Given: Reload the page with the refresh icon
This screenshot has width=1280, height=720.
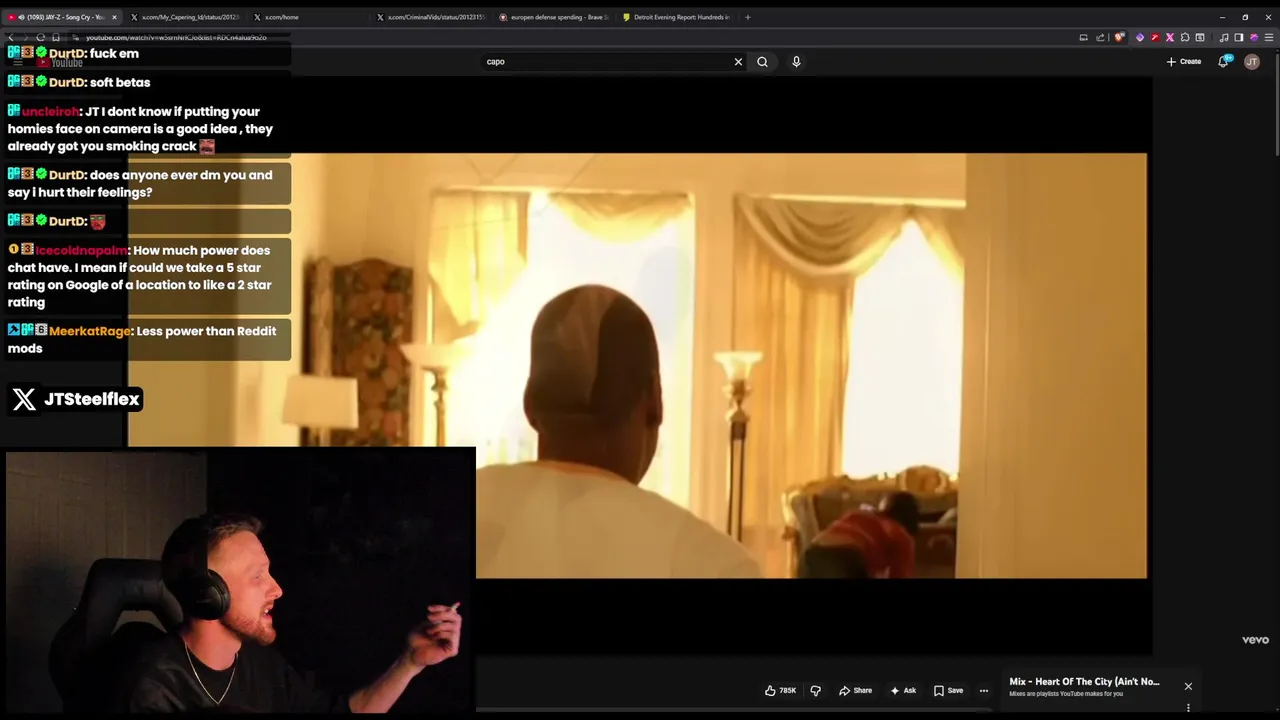Looking at the screenshot, I should point(40,37).
